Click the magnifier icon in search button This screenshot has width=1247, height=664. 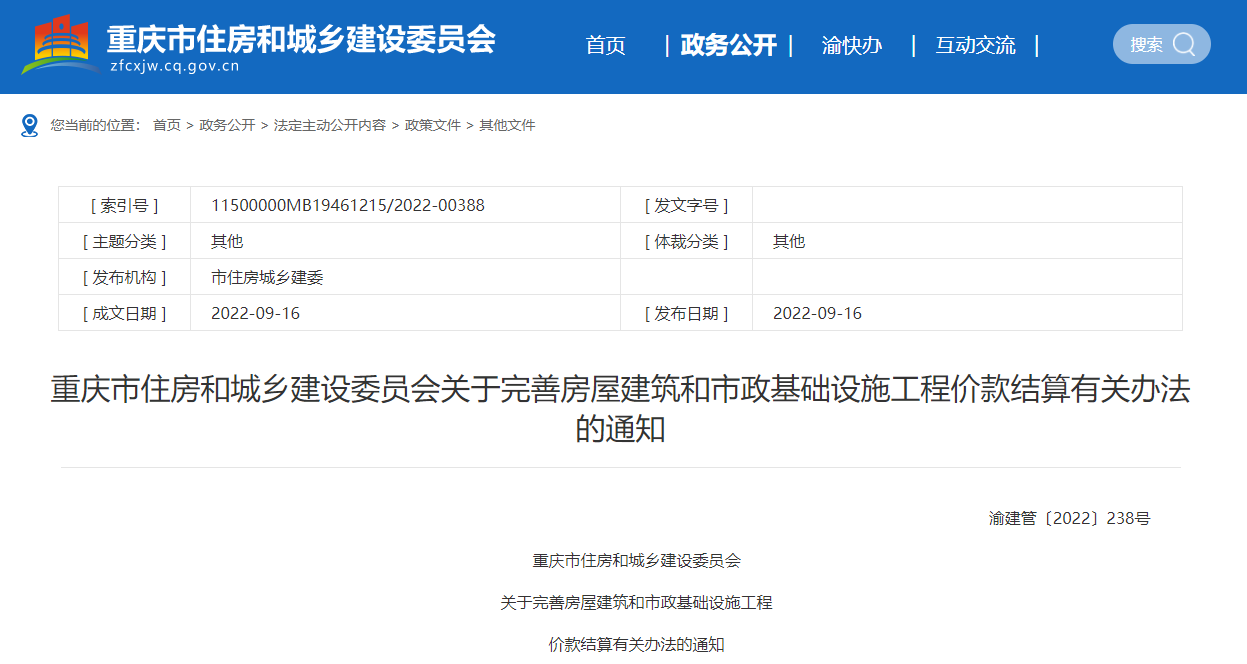(1184, 44)
